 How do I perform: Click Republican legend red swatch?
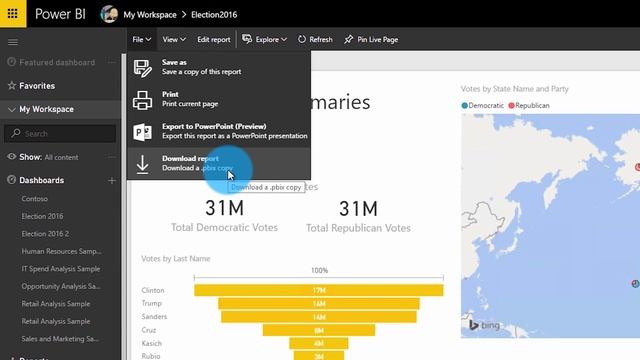(x=511, y=105)
